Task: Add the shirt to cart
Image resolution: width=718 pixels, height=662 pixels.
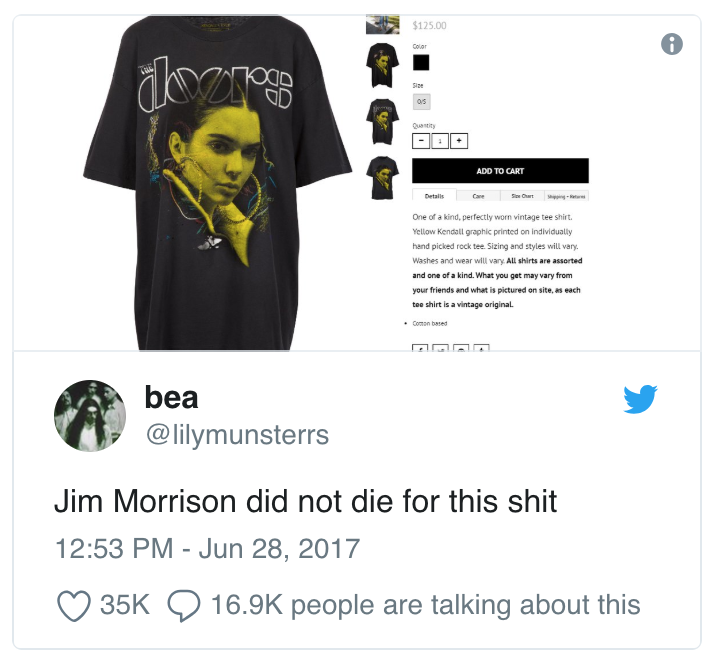Action: pyautogui.click(x=500, y=171)
